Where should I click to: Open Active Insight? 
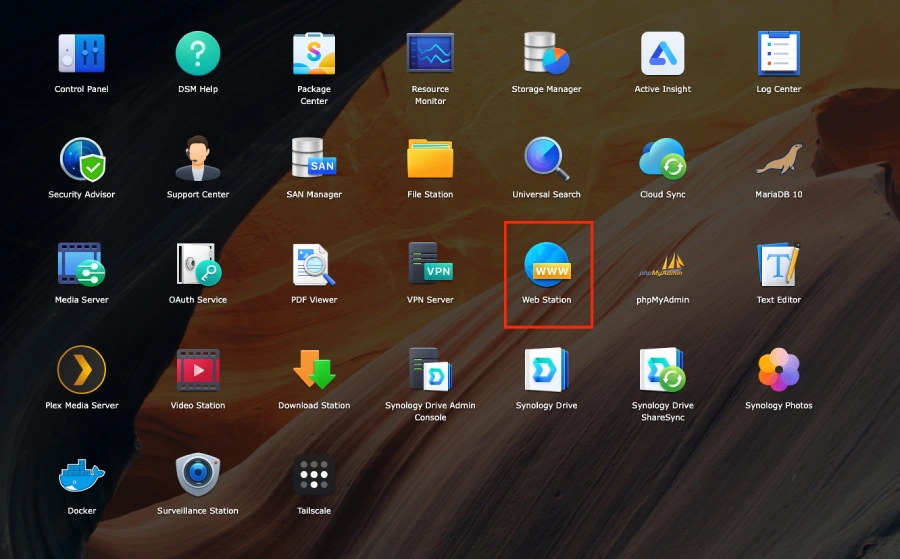coord(662,53)
